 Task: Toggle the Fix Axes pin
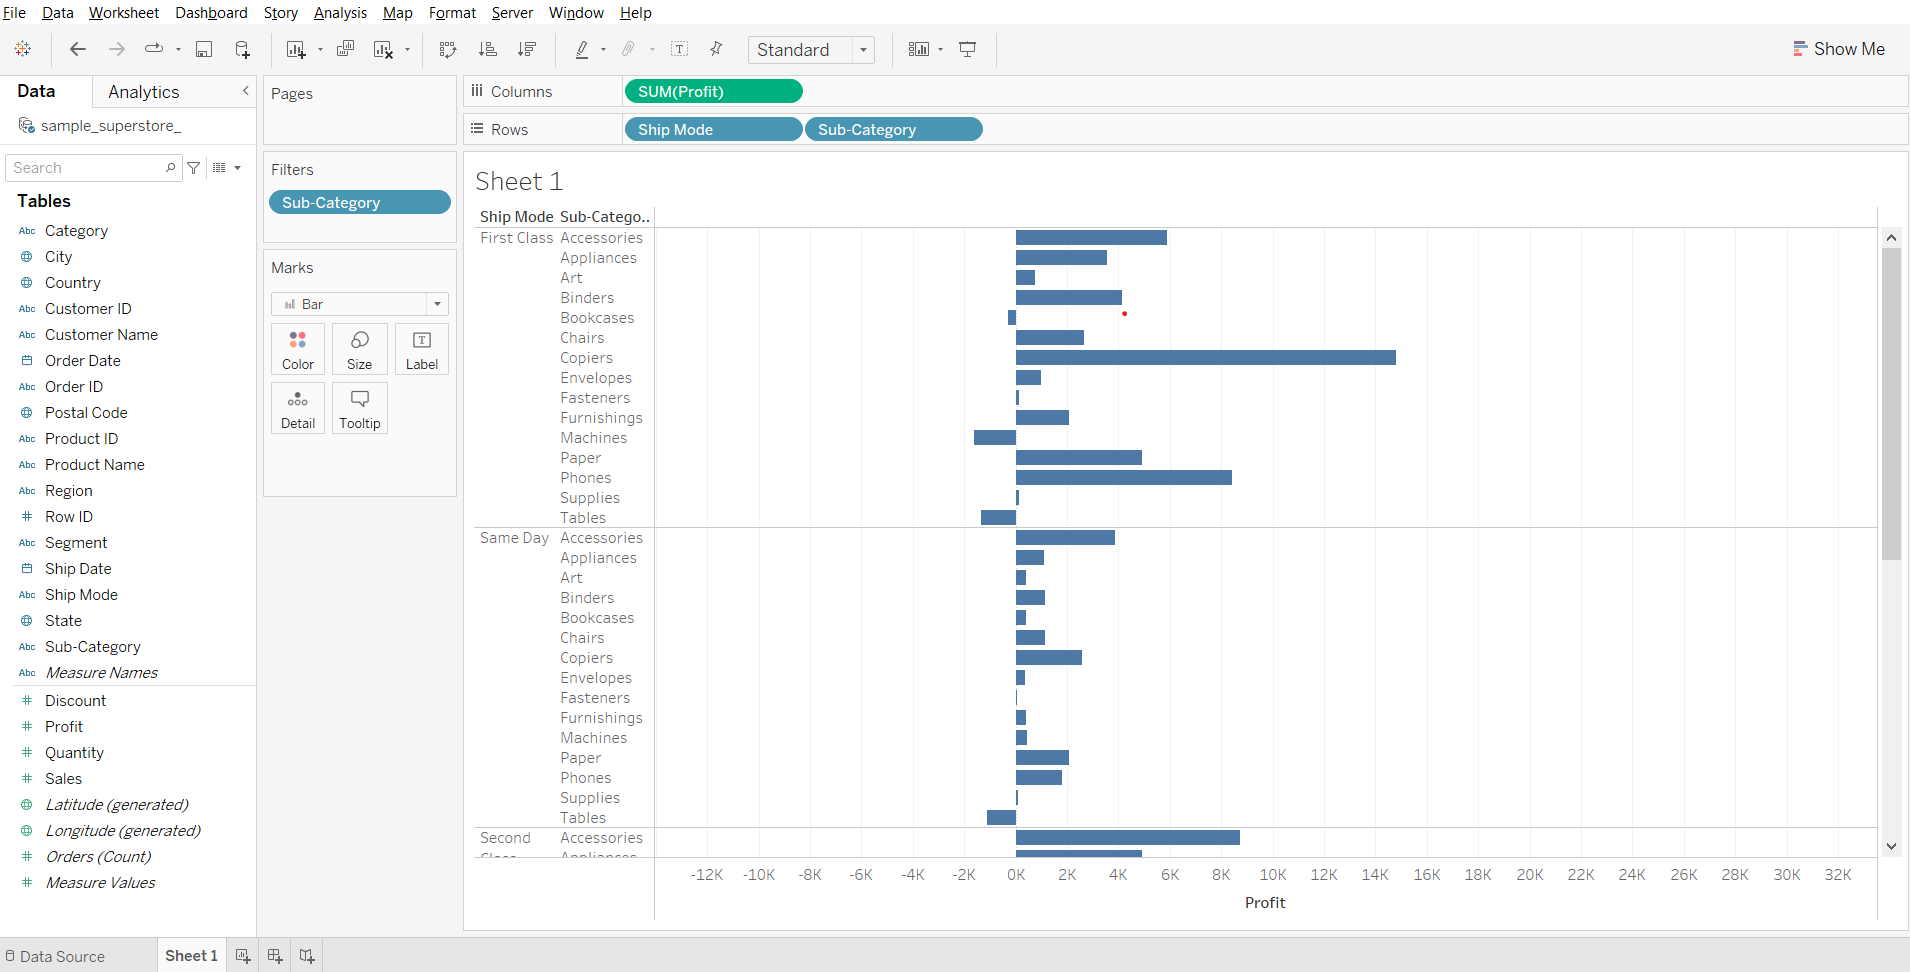point(716,49)
